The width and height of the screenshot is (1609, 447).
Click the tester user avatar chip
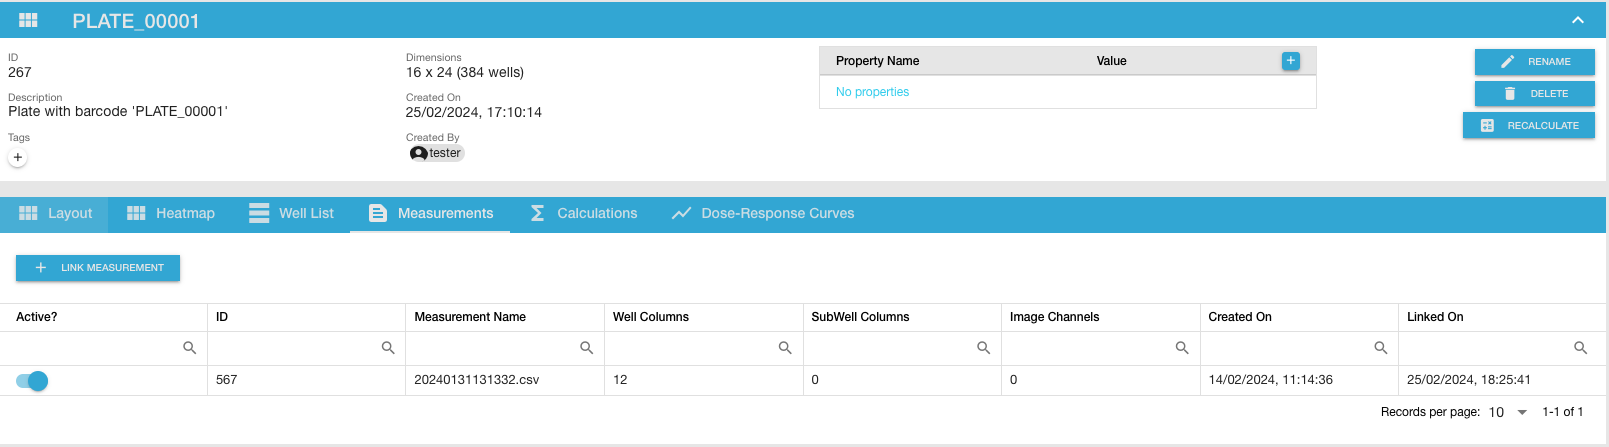(437, 153)
